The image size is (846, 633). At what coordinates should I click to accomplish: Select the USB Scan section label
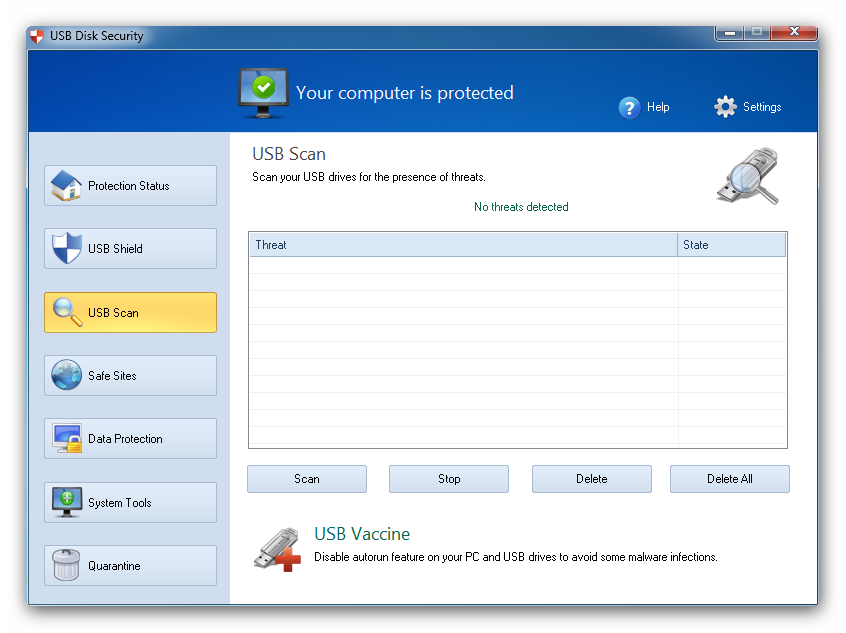(x=113, y=312)
